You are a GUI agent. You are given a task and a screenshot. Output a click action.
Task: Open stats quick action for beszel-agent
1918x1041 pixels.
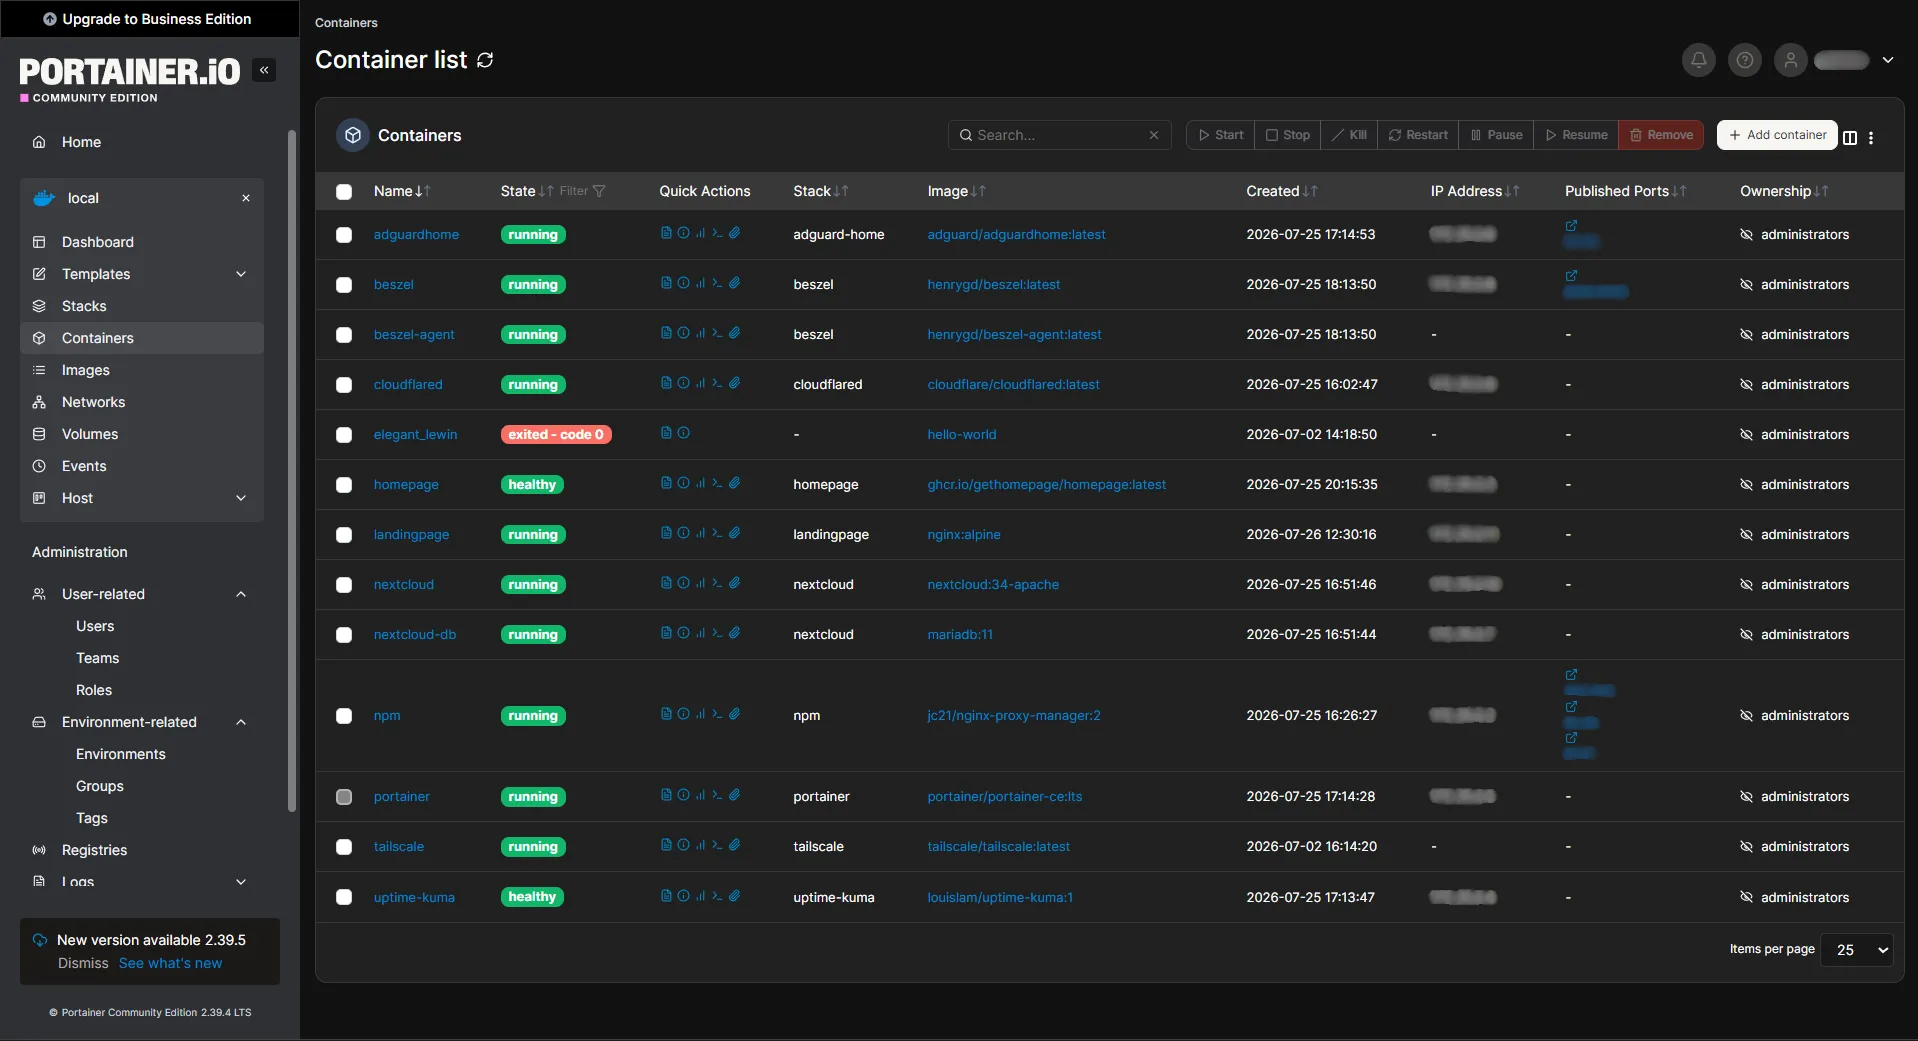point(700,333)
